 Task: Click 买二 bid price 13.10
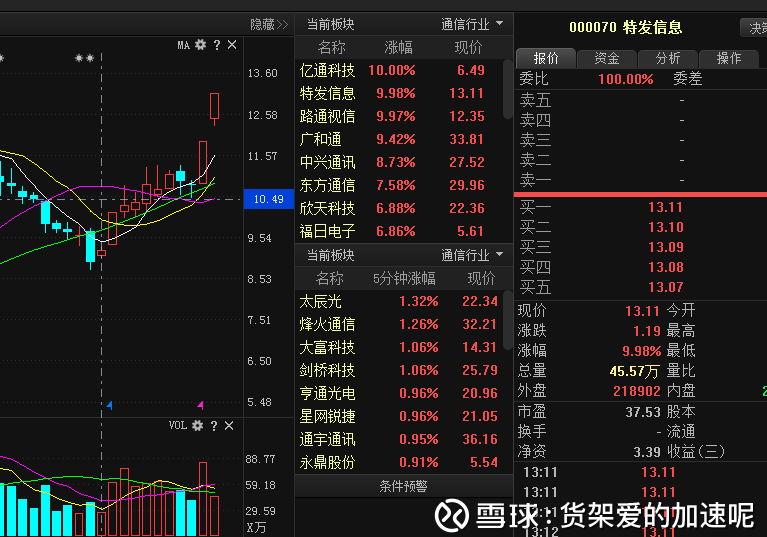pos(665,227)
